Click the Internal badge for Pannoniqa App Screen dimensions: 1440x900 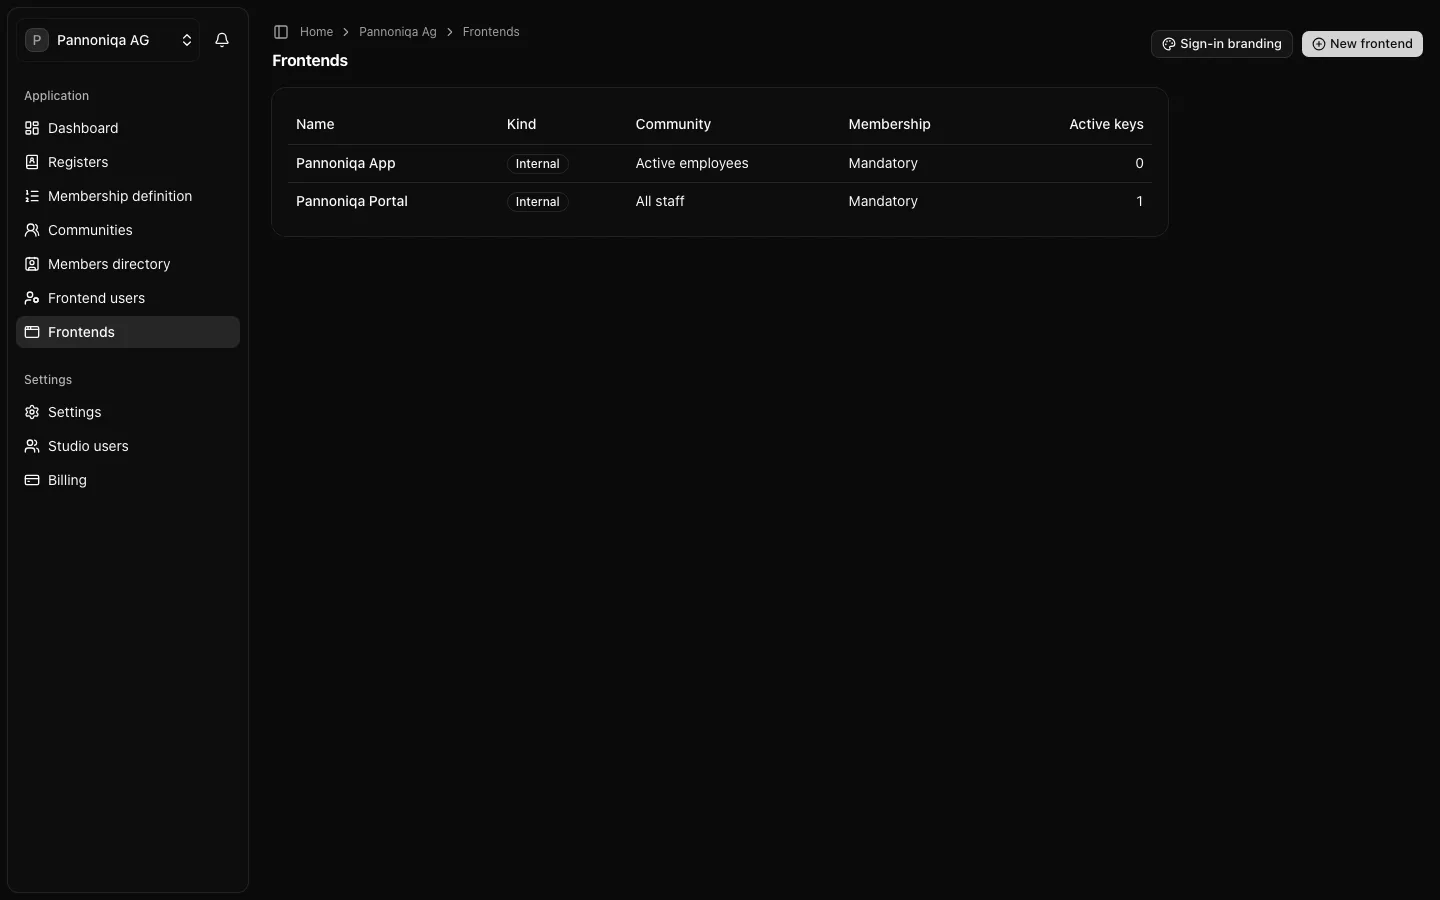click(537, 164)
